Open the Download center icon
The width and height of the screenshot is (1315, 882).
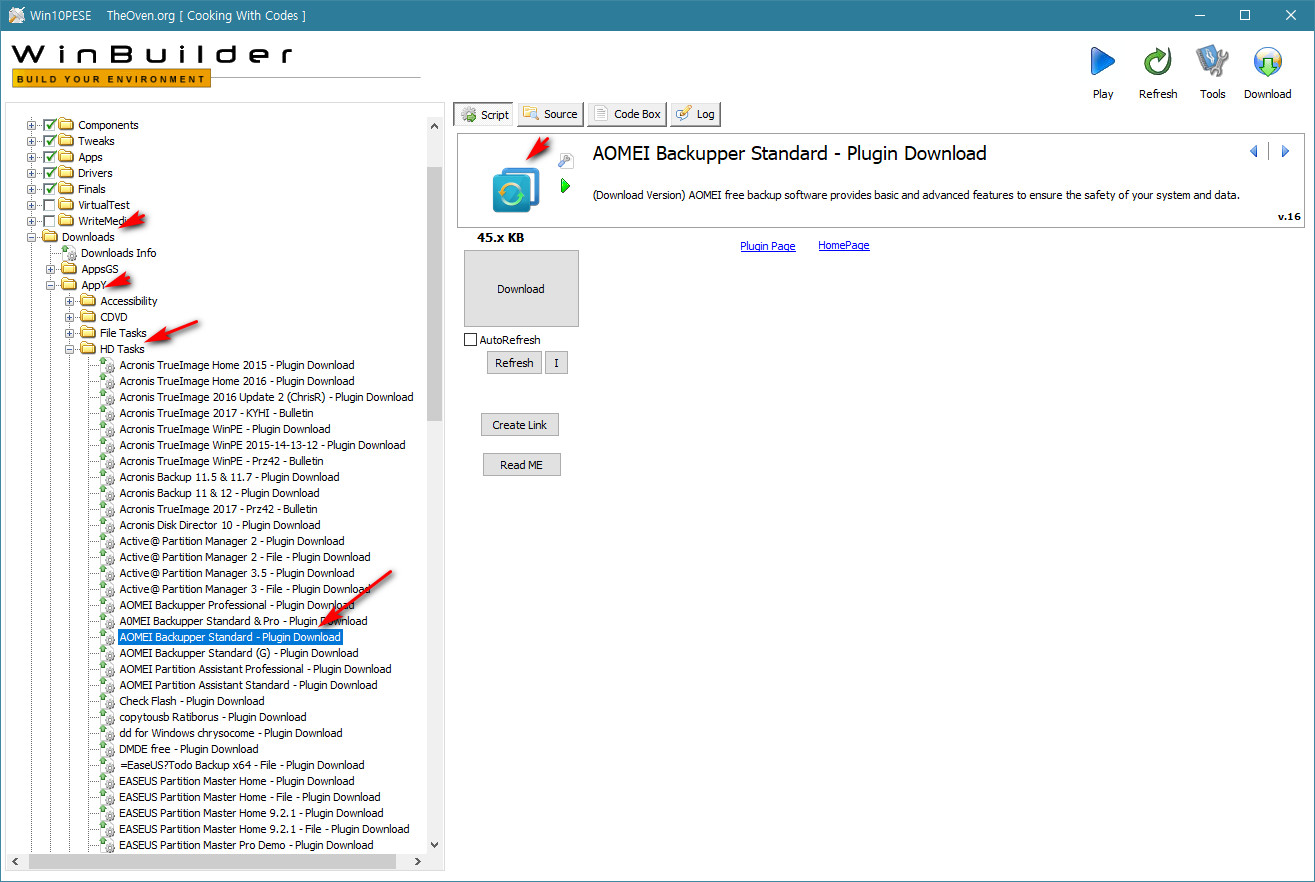pos(1268,62)
